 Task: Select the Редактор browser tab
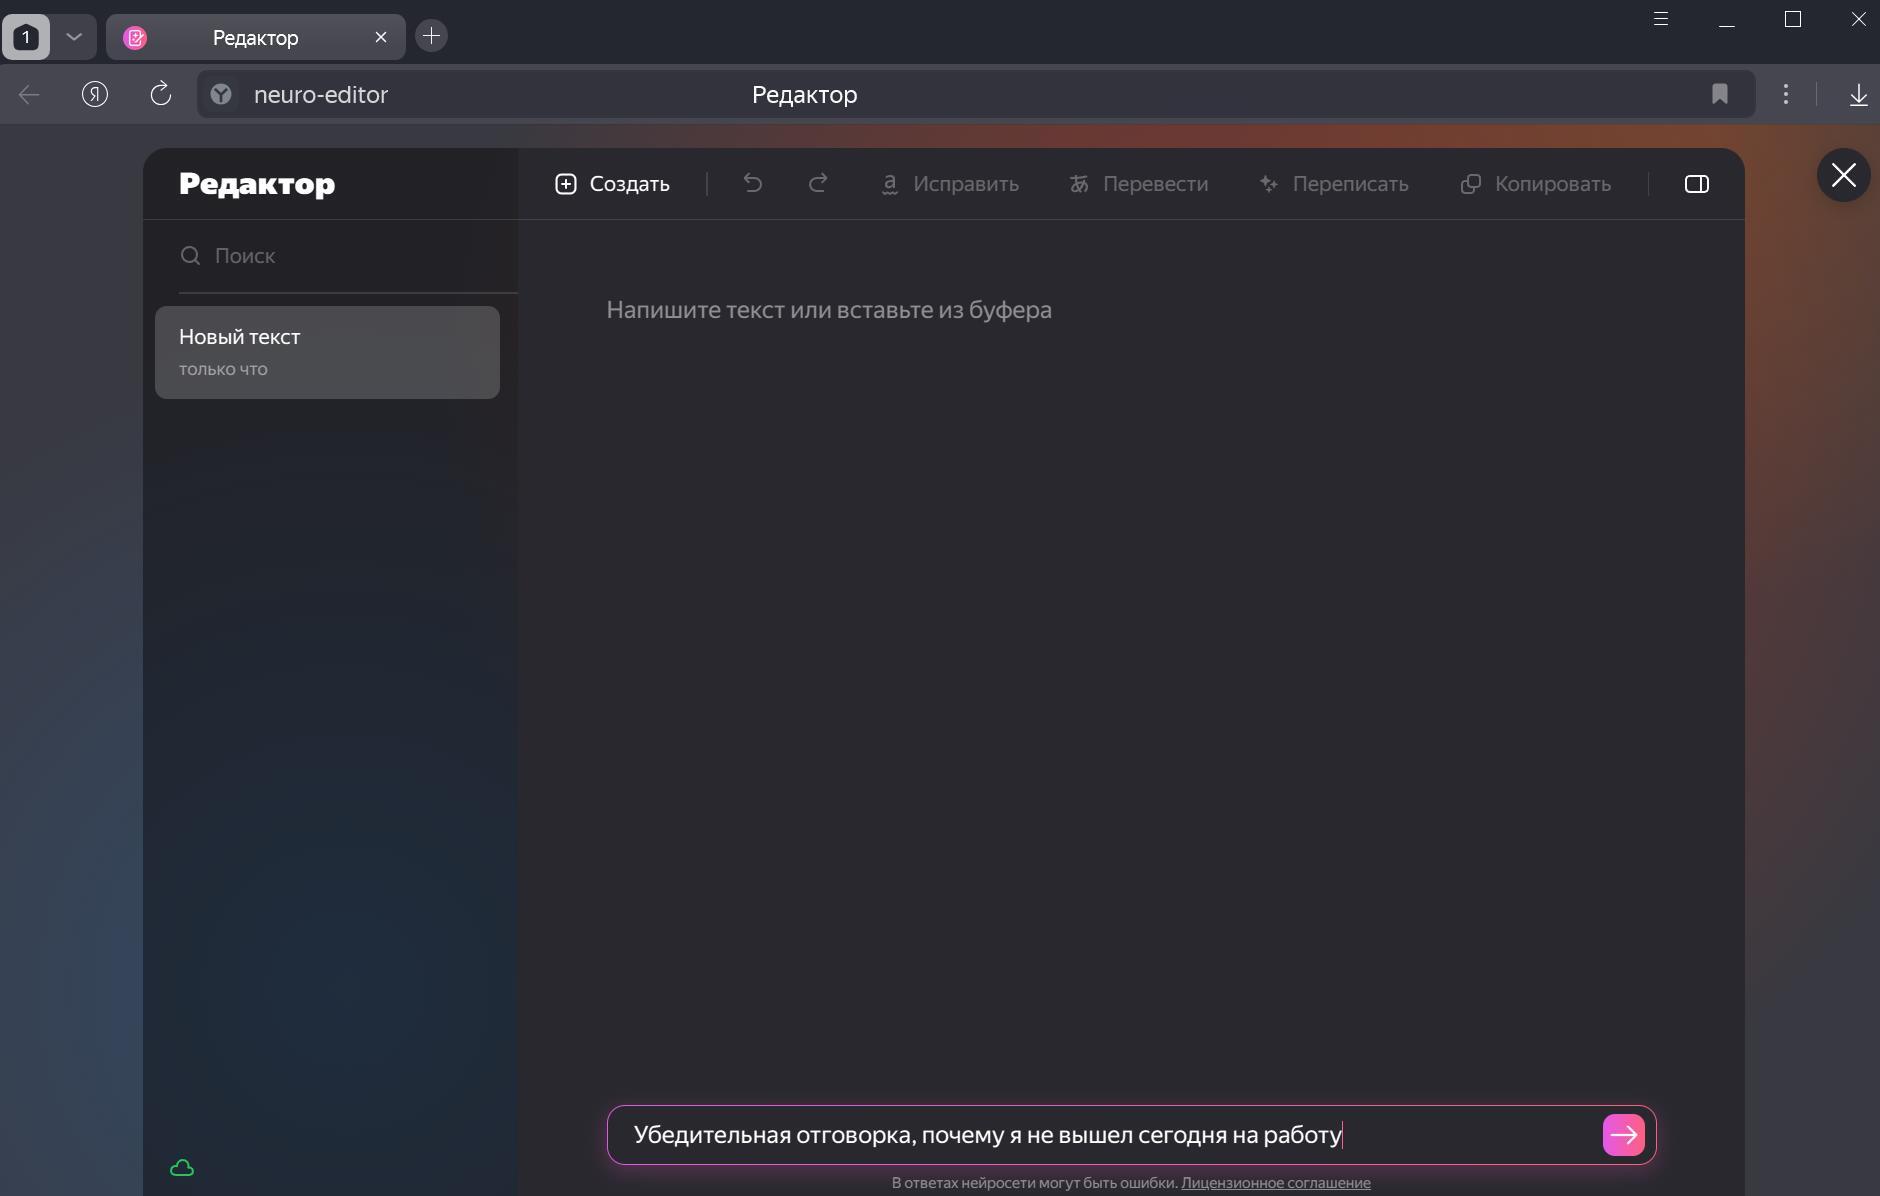(x=255, y=37)
